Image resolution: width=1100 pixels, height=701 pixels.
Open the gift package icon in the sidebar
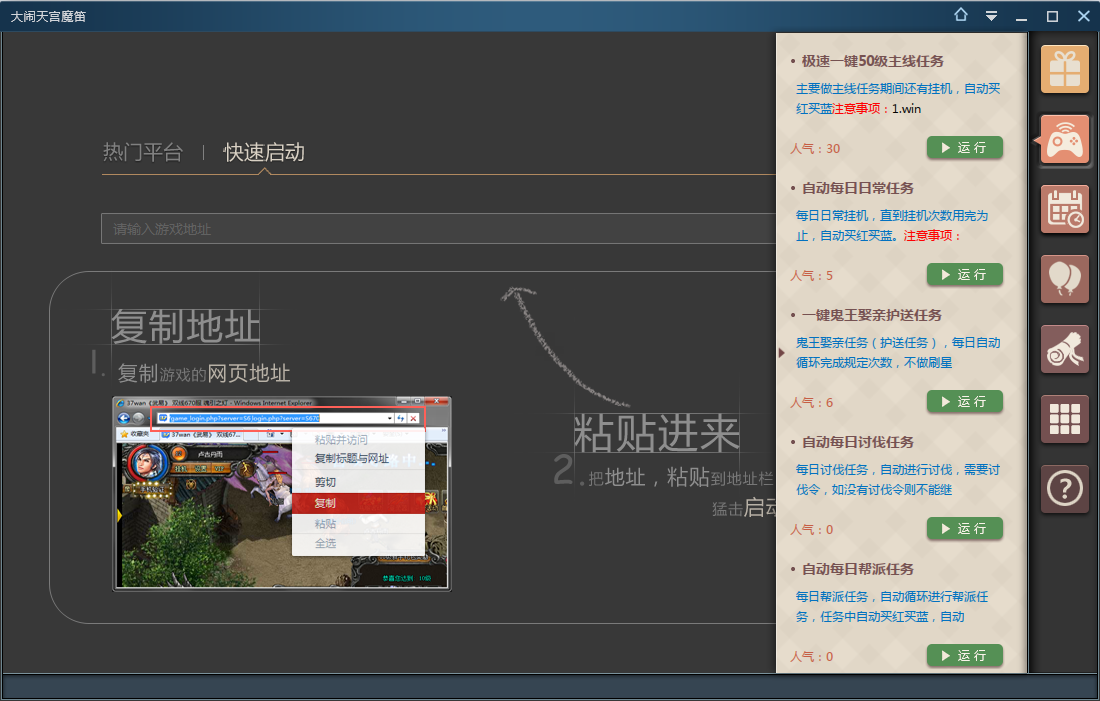[1064, 70]
